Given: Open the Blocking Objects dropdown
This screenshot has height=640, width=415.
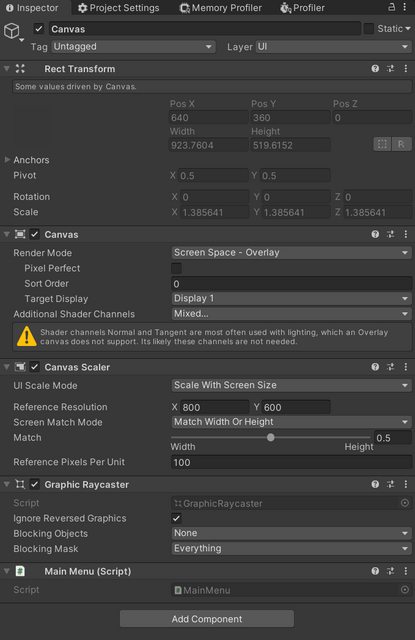Looking at the screenshot, I should [291, 533].
